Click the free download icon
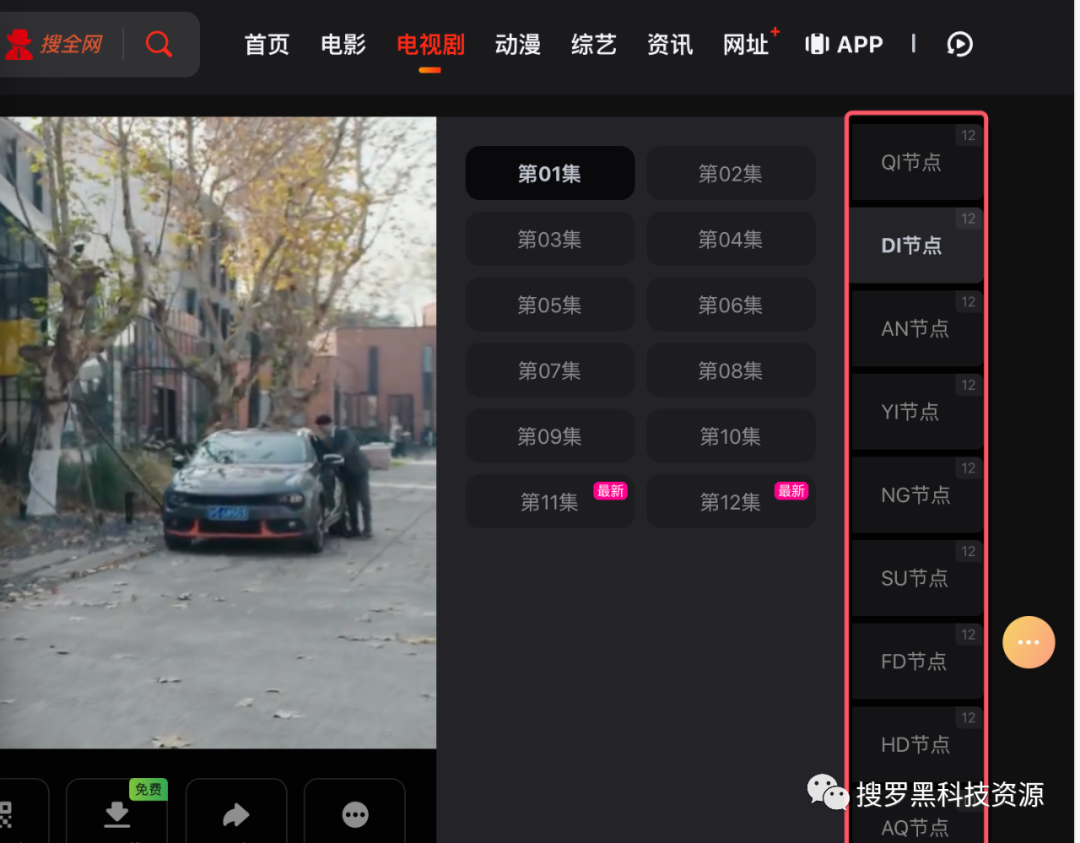 tap(118, 815)
